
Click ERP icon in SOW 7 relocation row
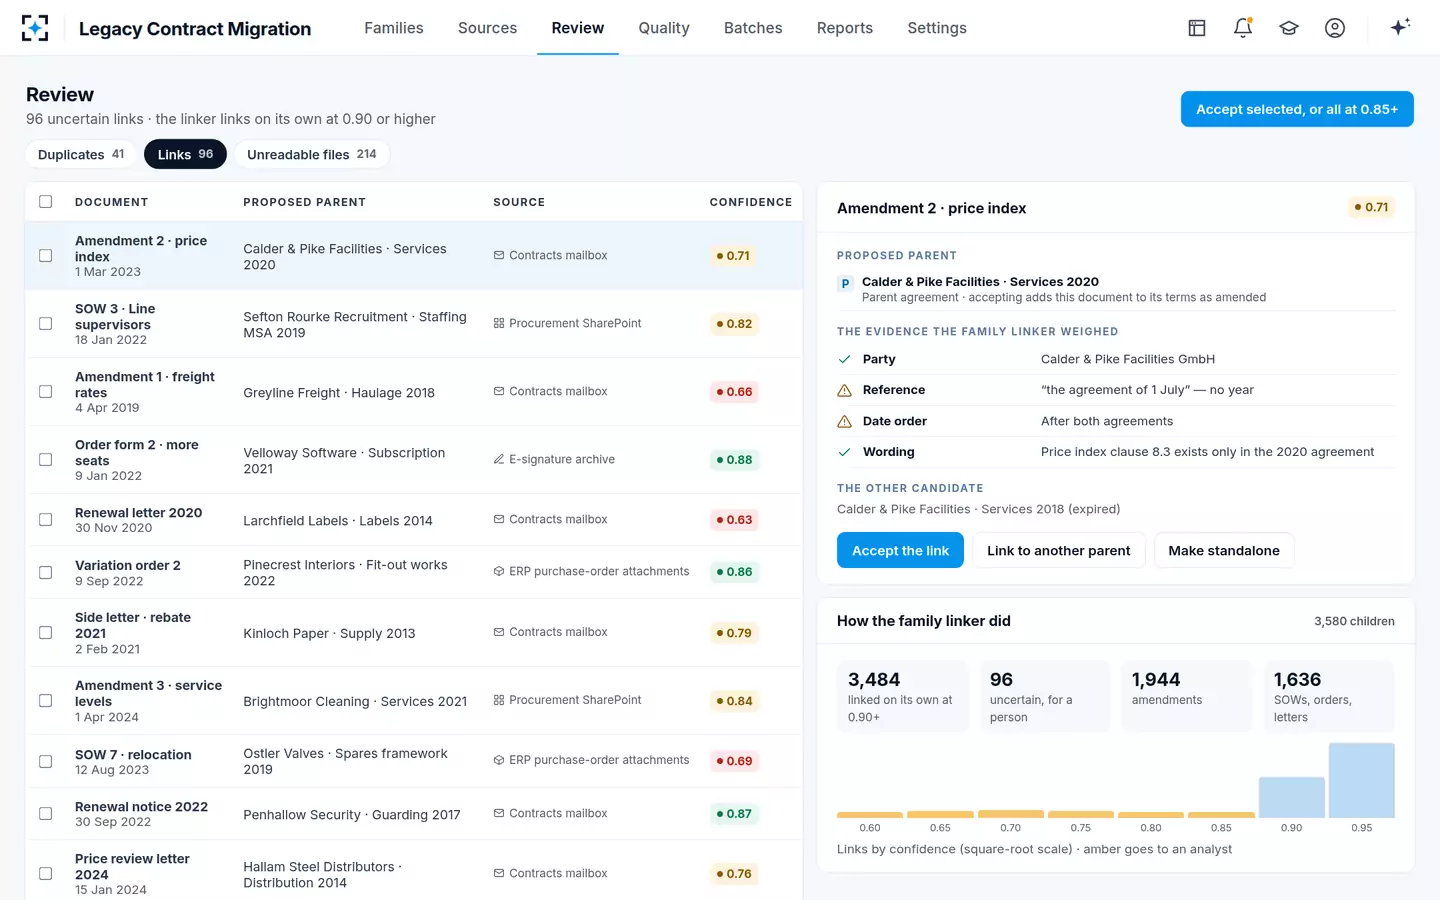[499, 761]
